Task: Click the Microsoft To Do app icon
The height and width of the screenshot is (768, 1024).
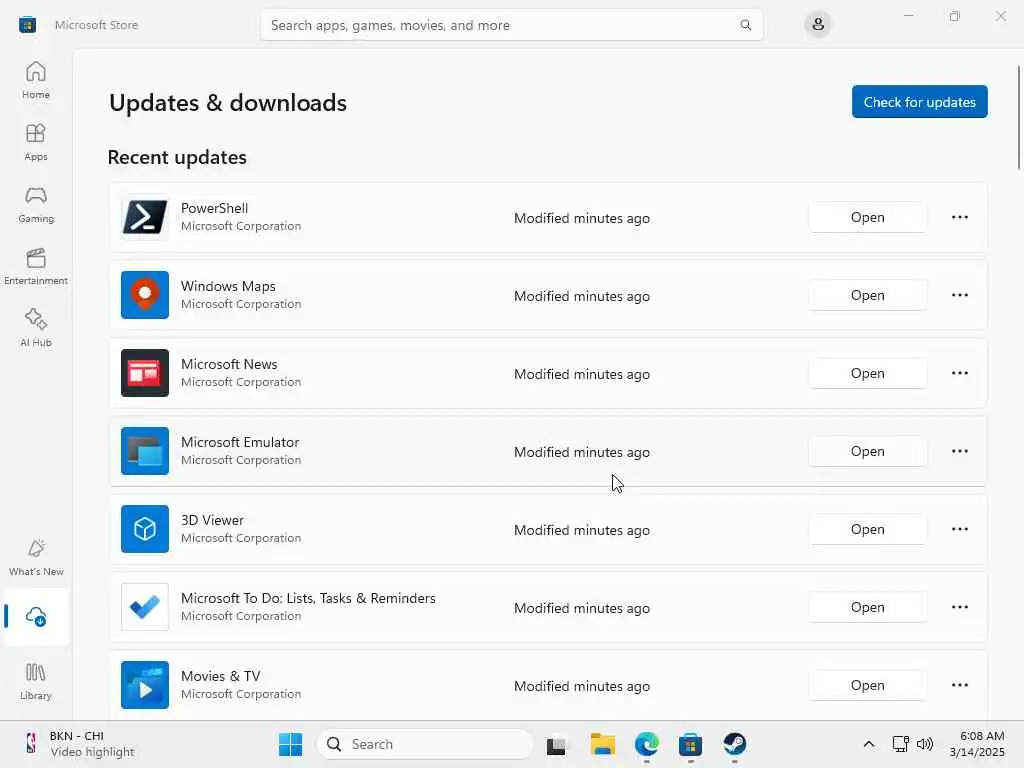Action: tap(145, 607)
